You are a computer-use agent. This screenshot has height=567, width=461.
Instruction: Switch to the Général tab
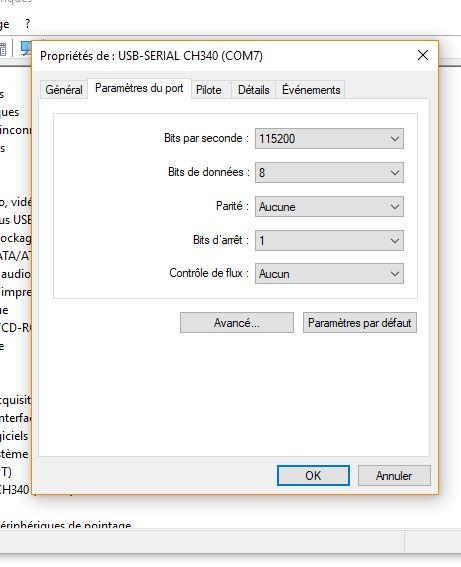(64, 90)
